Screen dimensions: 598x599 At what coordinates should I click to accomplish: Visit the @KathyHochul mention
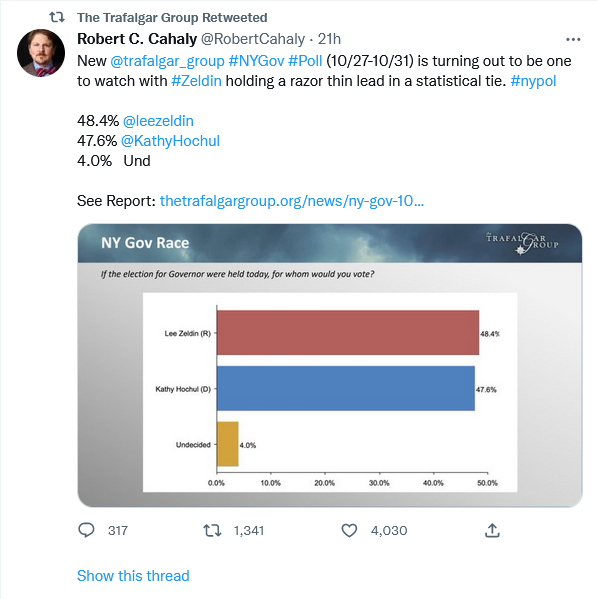click(170, 141)
